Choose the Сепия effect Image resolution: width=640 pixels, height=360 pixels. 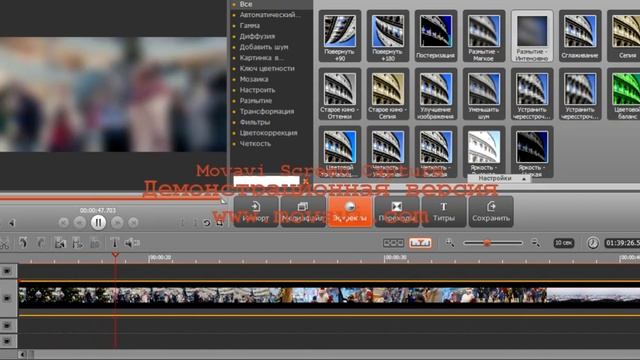point(624,36)
